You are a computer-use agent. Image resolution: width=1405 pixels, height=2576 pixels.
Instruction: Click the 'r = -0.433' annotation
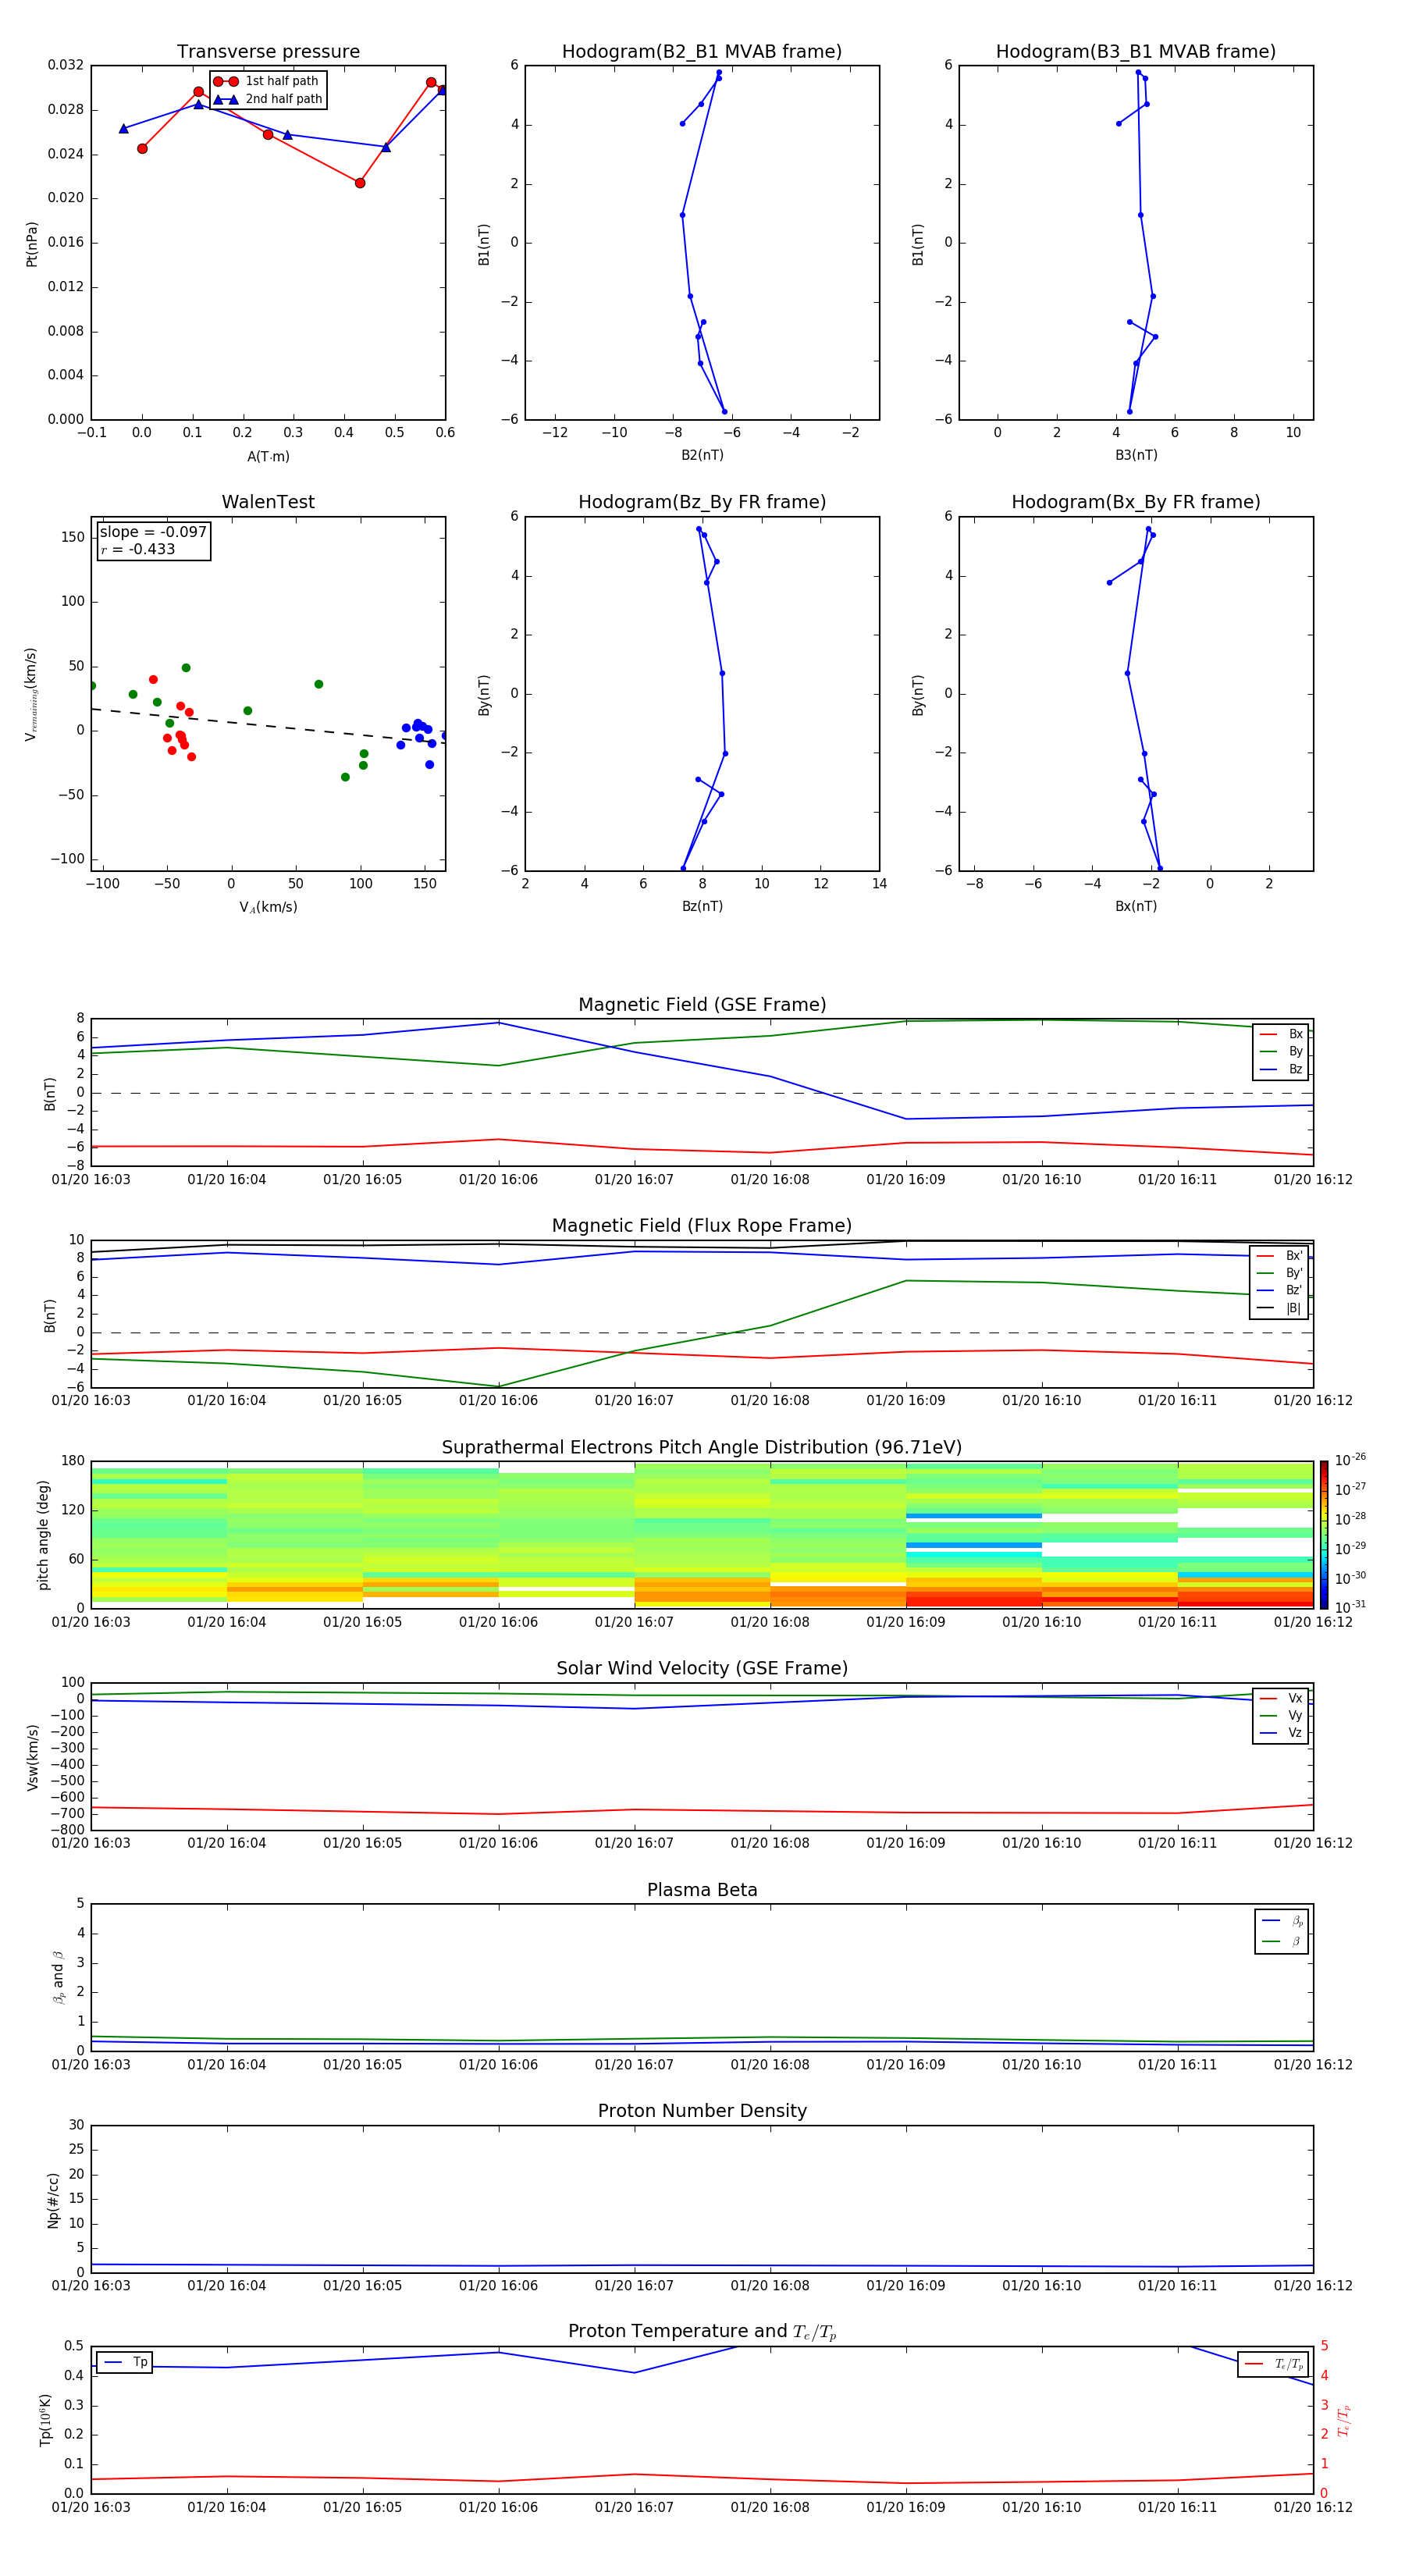138,549
